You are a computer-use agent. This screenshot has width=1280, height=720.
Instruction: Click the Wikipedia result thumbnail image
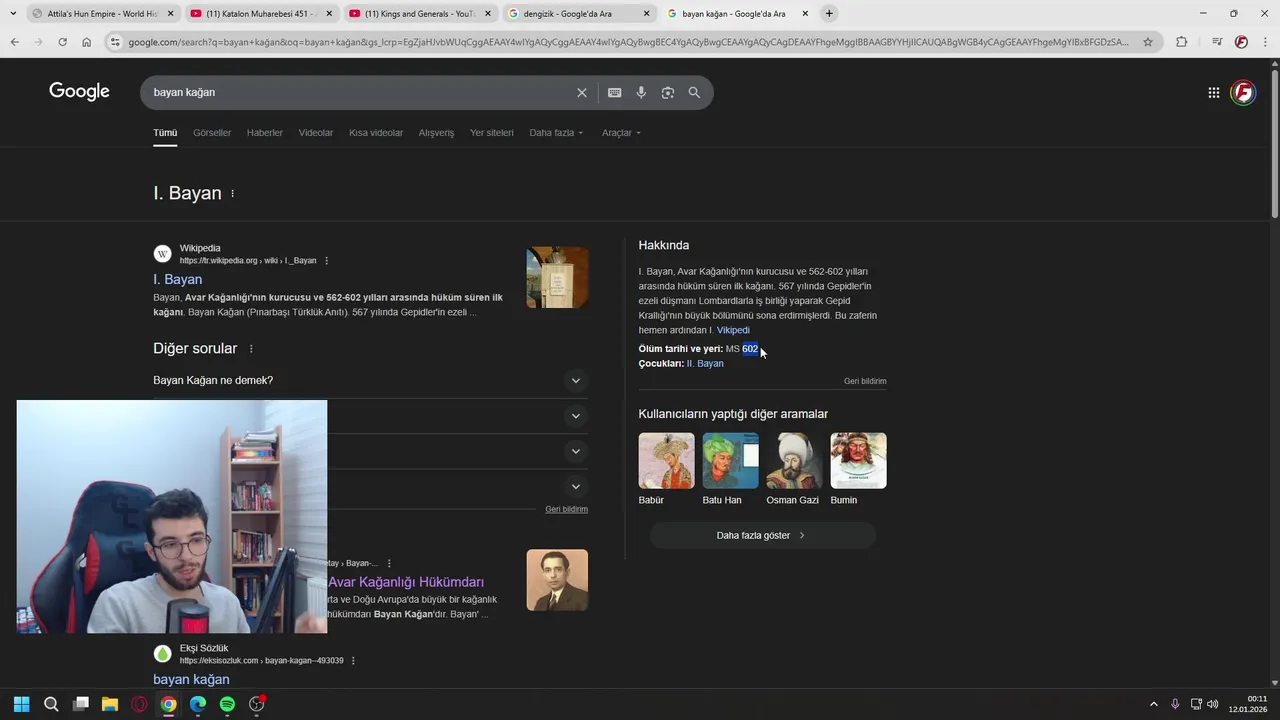click(x=557, y=277)
